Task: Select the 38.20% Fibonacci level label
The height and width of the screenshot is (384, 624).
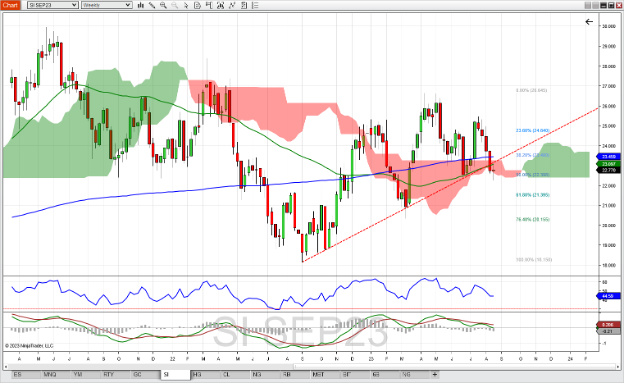Action: pos(532,155)
